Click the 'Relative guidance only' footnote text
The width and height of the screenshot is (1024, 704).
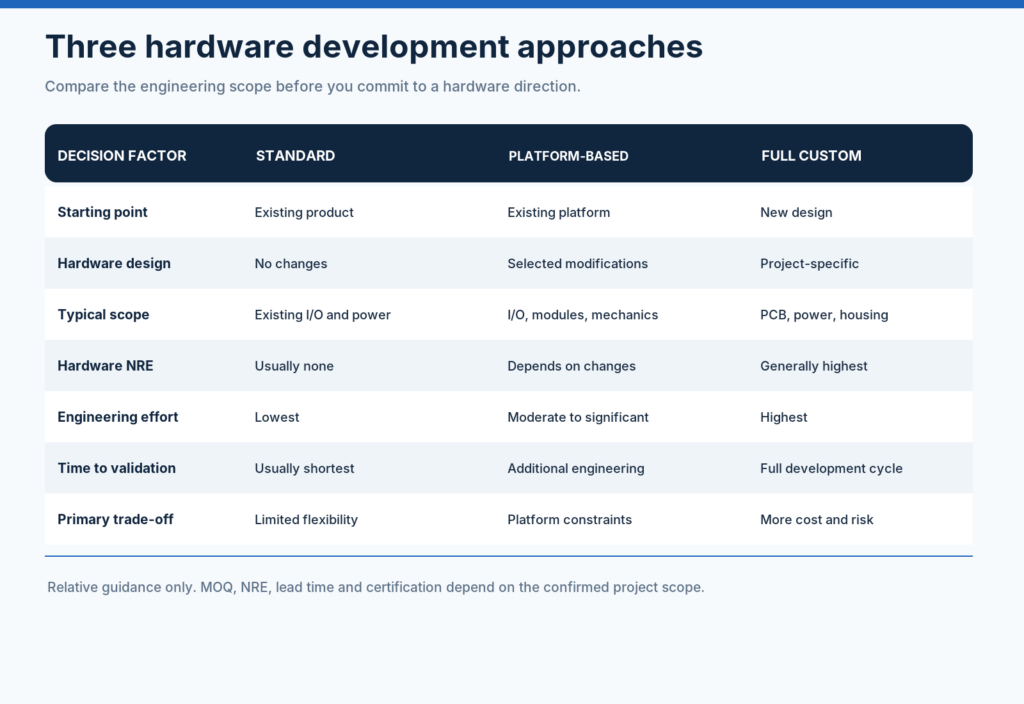376,587
